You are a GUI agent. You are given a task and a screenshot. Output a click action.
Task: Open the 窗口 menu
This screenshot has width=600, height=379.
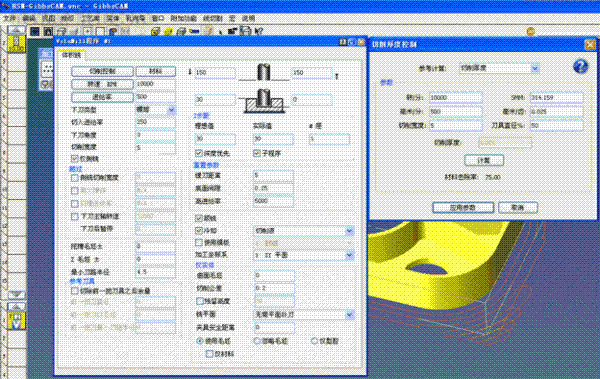click(x=158, y=18)
